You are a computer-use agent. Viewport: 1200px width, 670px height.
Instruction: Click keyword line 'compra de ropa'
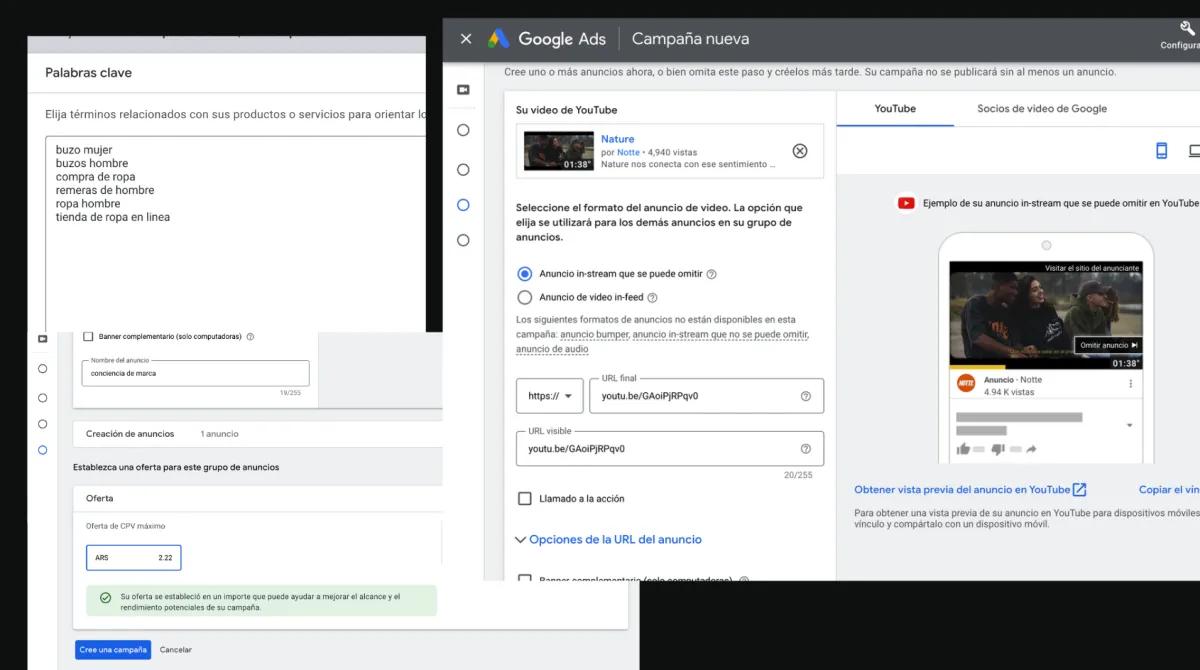pos(95,177)
